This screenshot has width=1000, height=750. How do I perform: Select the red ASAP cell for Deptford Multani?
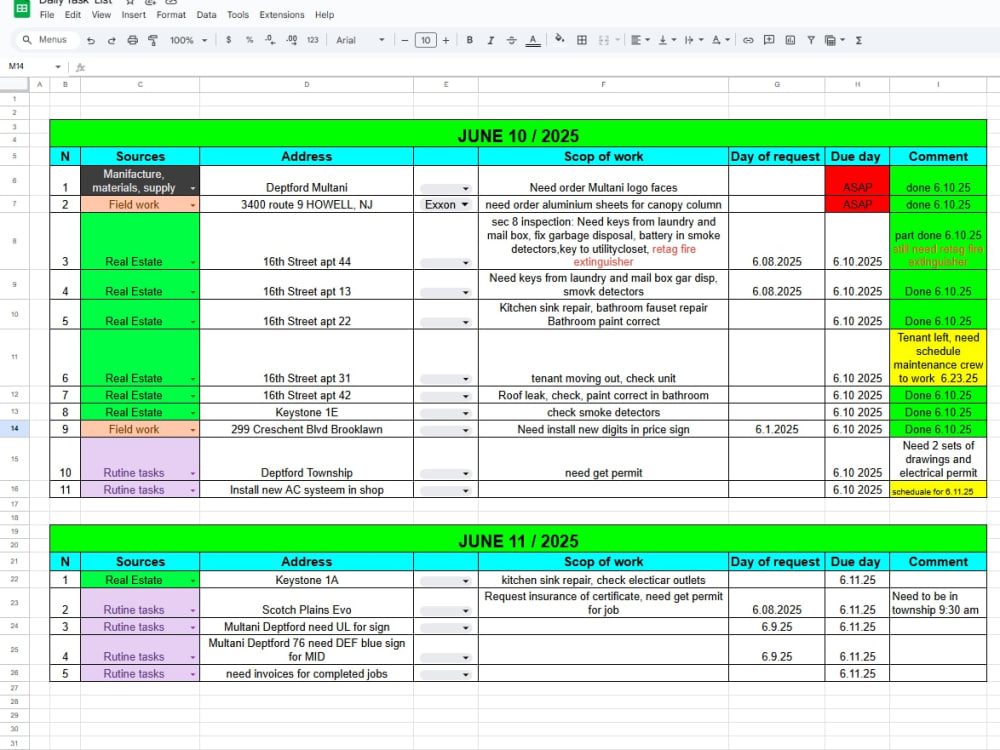tap(857, 180)
